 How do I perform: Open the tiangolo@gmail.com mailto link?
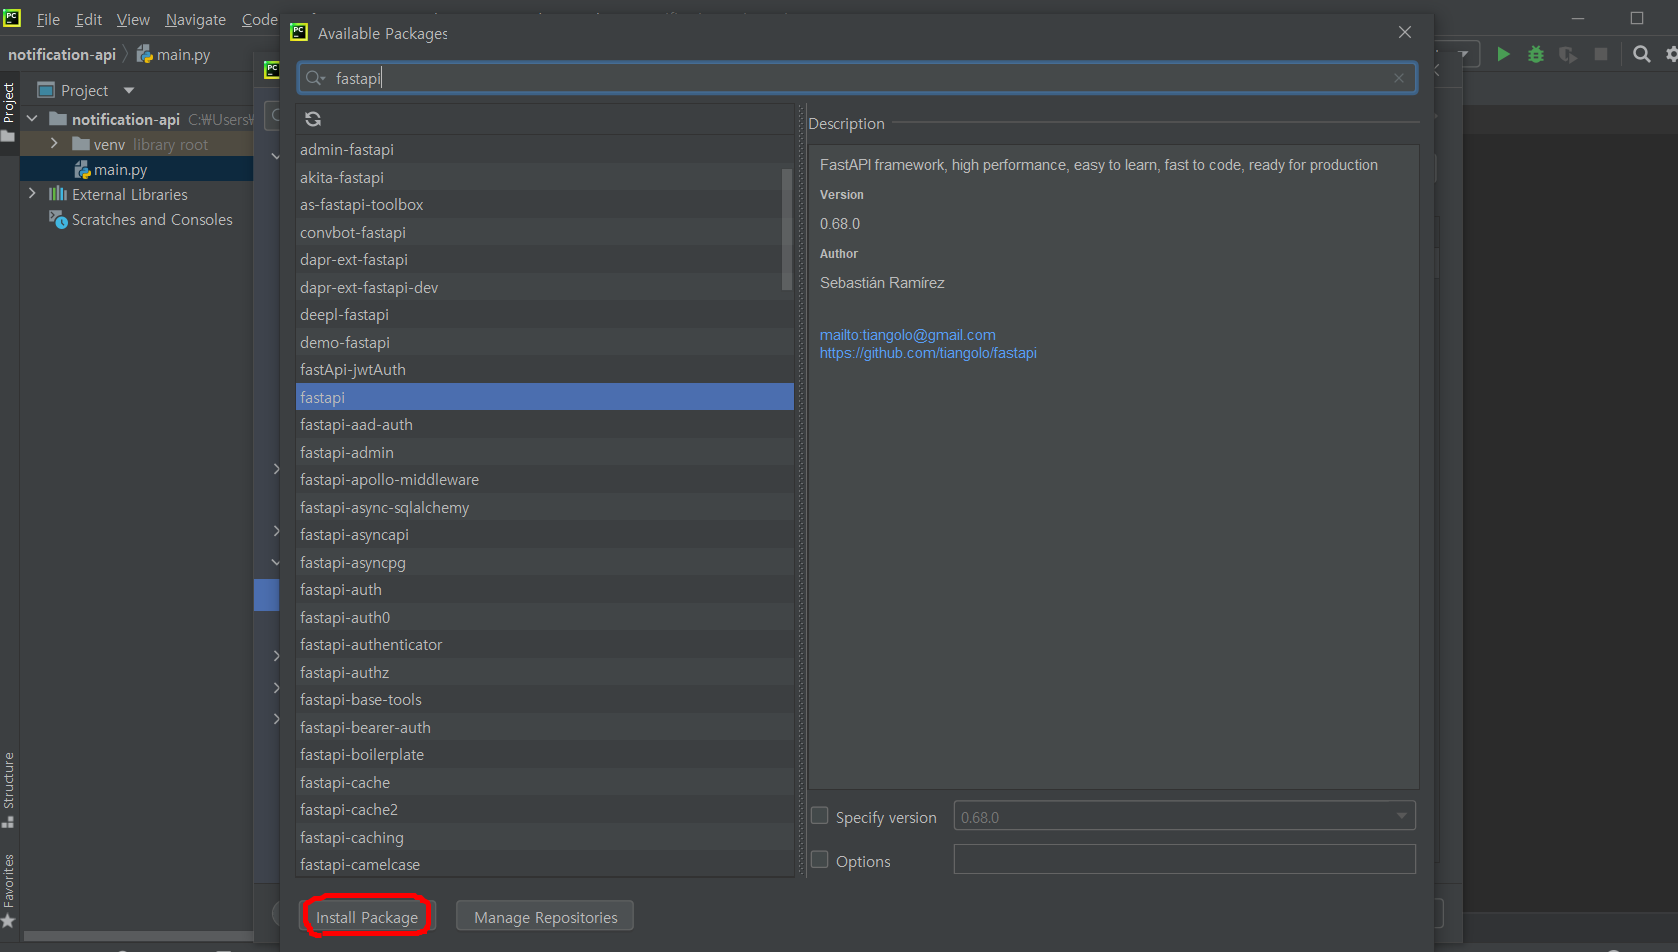coord(908,335)
